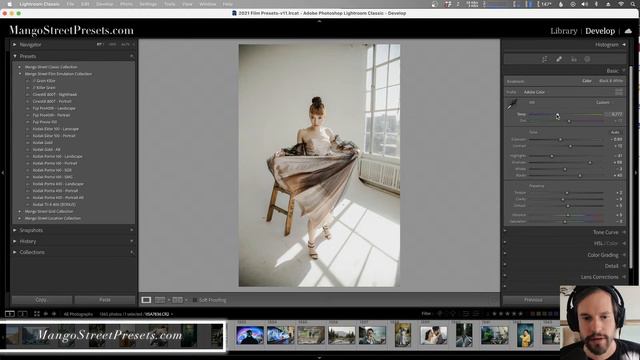This screenshot has width=640, height=360.
Task: Click the cloud sync status icon
Action: click(x=628, y=31)
